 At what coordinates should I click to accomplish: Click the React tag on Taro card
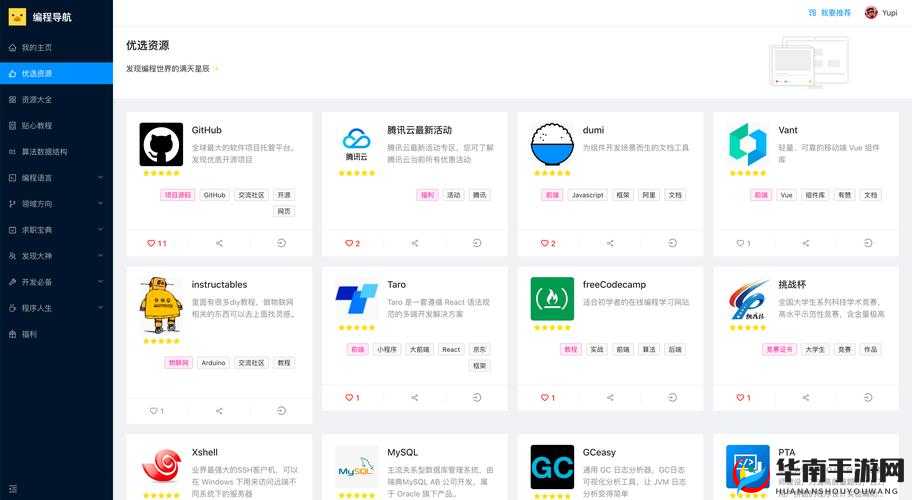click(x=451, y=349)
